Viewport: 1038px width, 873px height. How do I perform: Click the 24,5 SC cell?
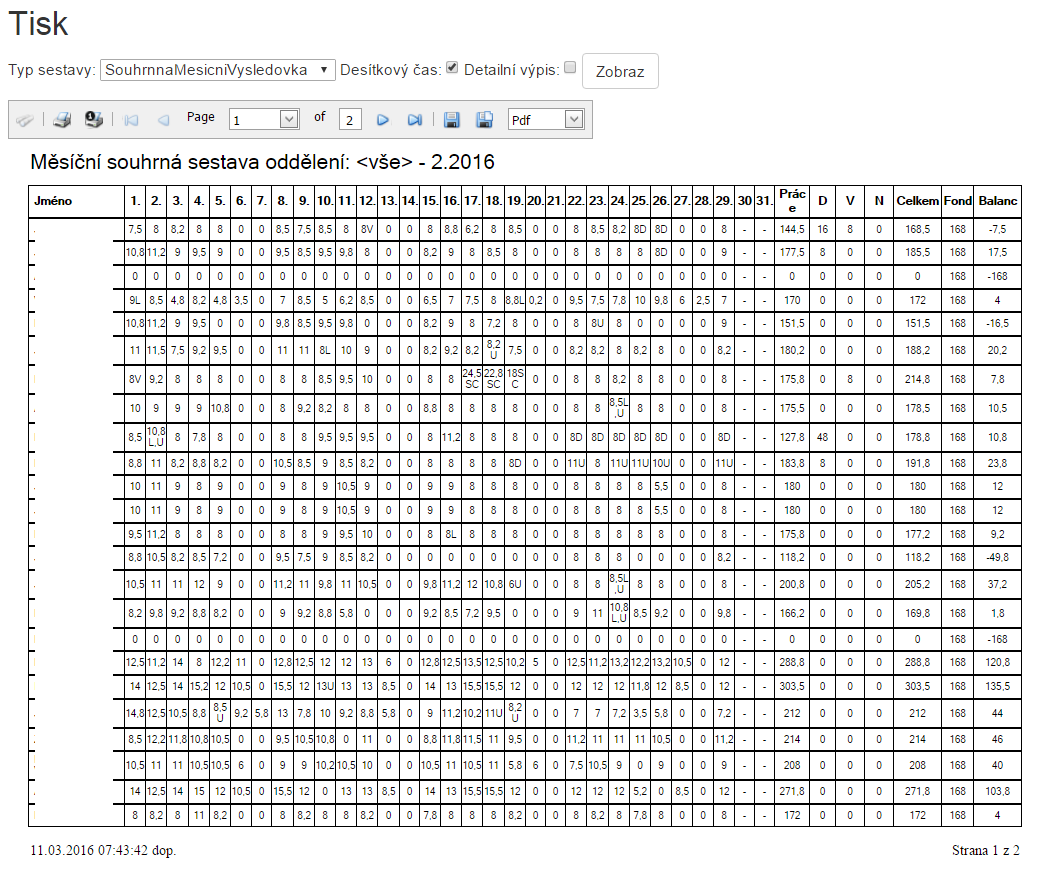471,379
